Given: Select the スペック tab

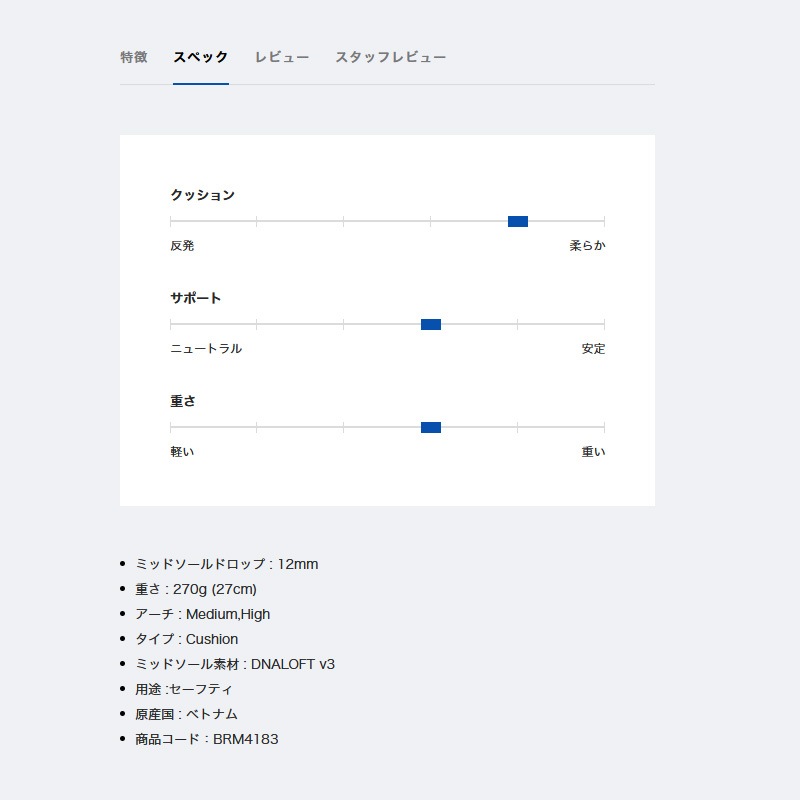Looking at the screenshot, I should pos(200,57).
